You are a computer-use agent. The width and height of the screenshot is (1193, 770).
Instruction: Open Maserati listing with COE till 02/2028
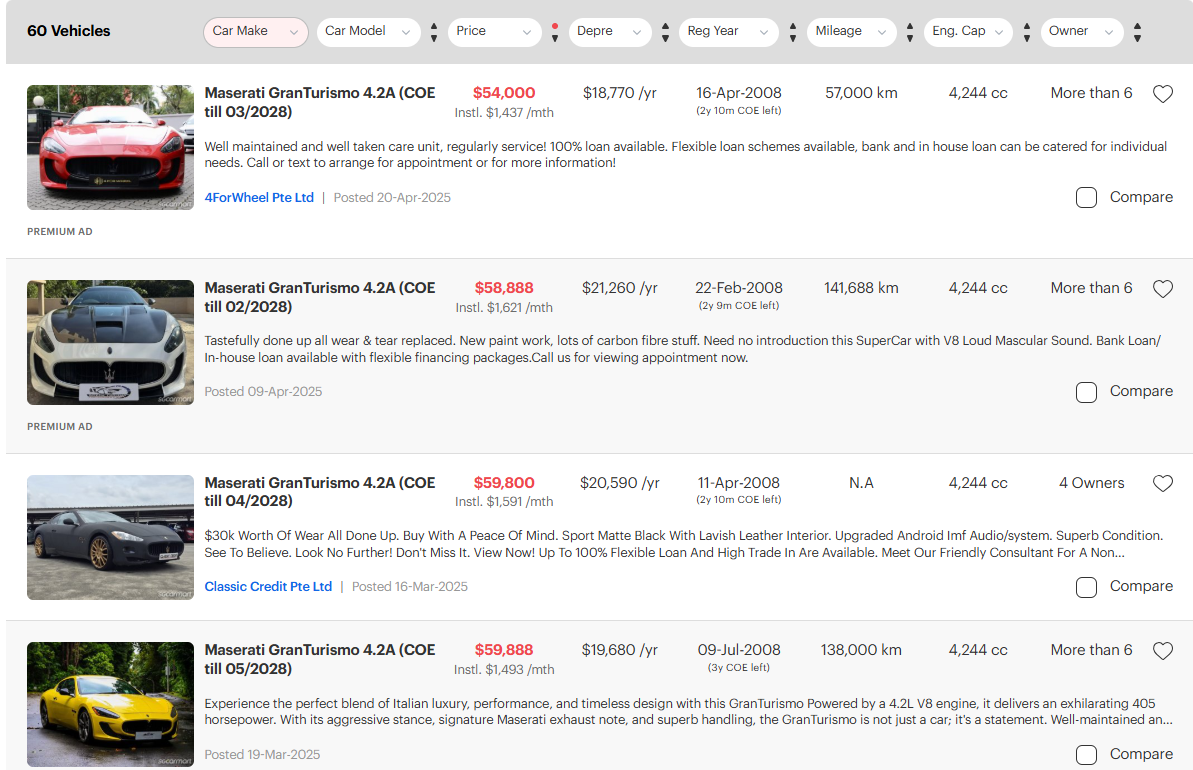click(x=320, y=297)
